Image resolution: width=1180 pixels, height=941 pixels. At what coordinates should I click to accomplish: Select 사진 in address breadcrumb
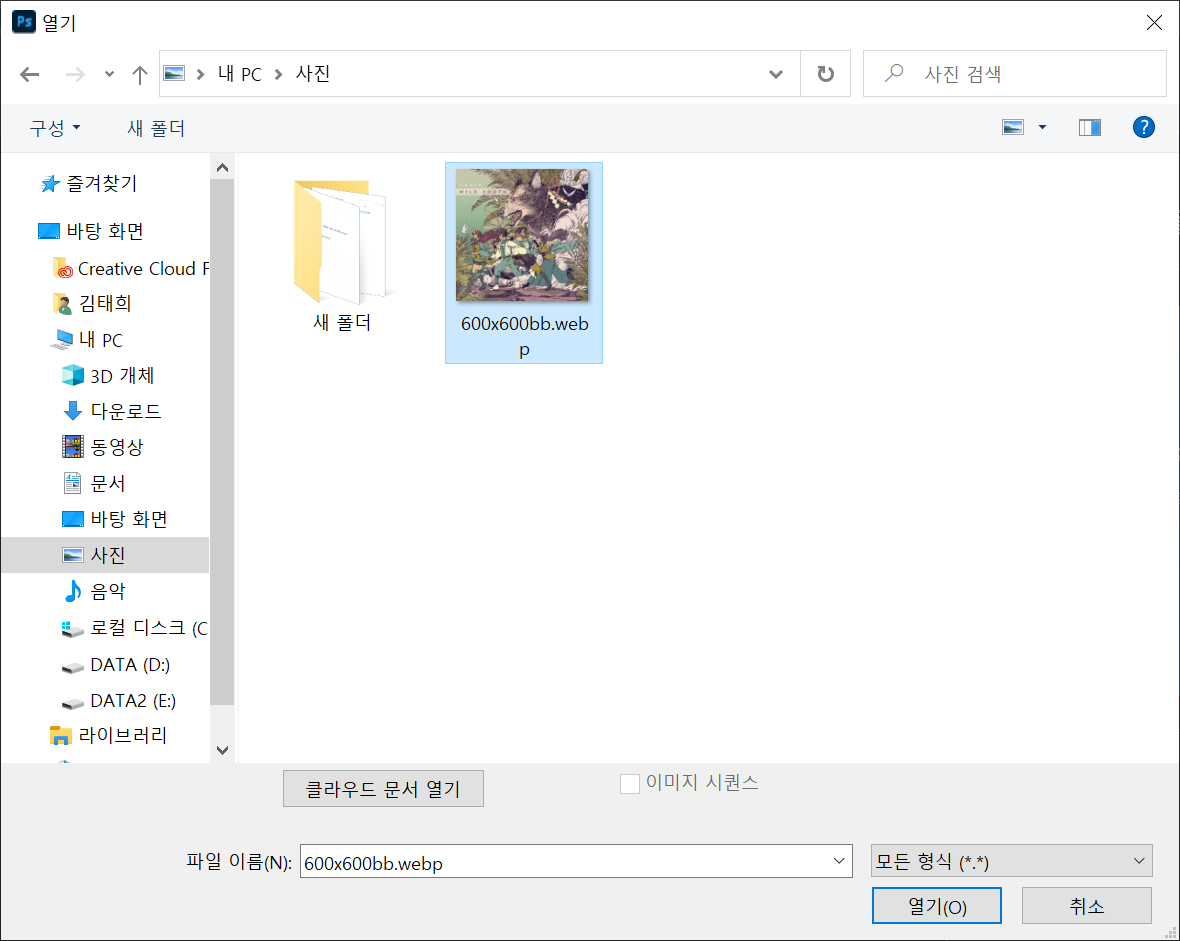click(x=313, y=74)
